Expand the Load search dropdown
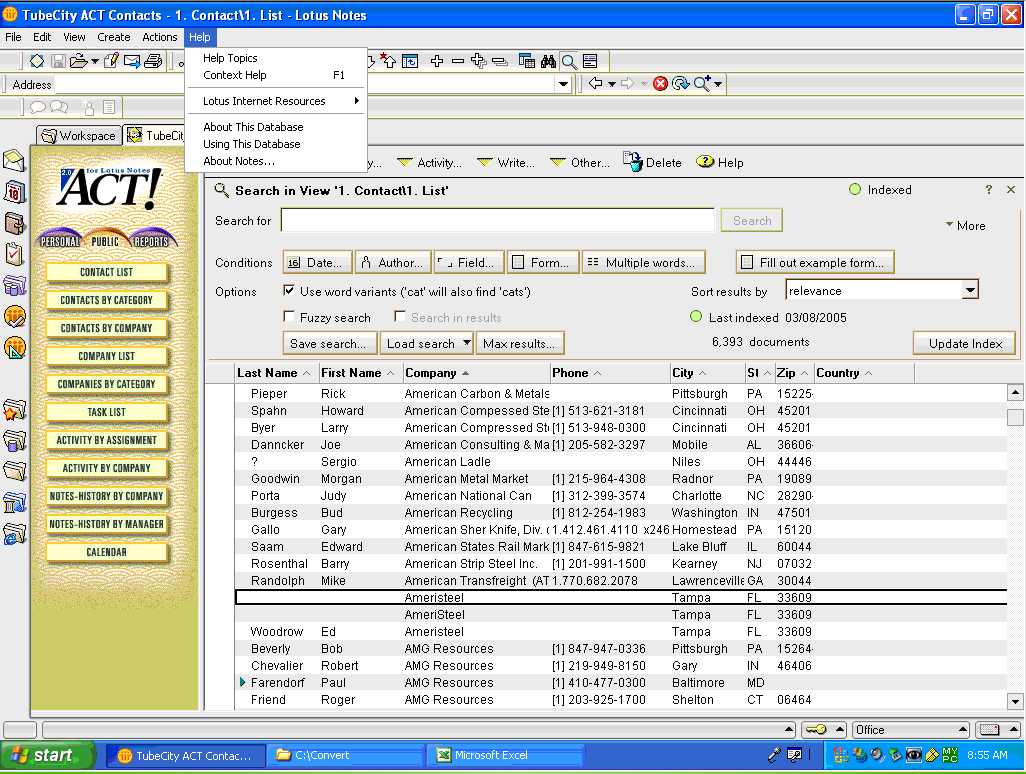This screenshot has height=774, width=1026. tap(467, 342)
